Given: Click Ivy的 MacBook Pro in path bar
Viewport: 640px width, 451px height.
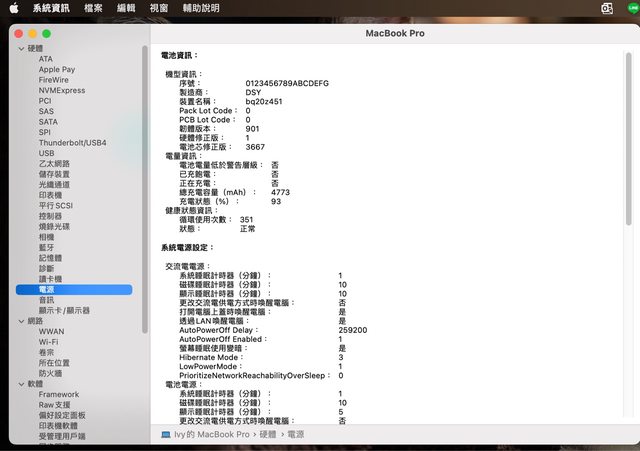Looking at the screenshot, I should (x=211, y=435).
